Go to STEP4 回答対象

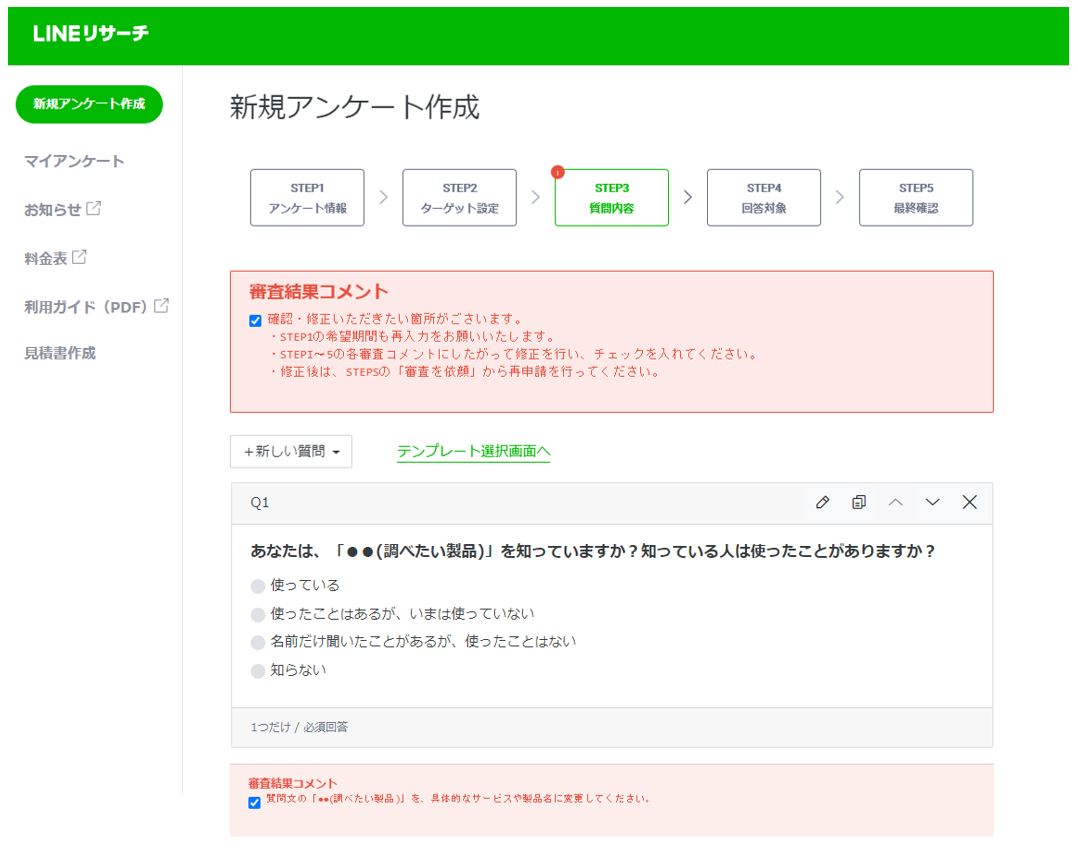click(x=763, y=198)
